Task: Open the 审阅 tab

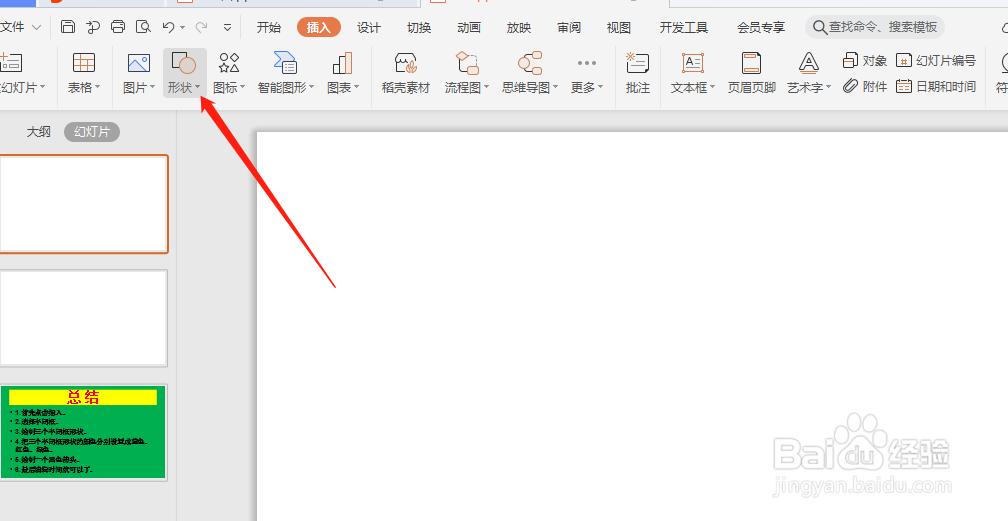Action: (569, 27)
